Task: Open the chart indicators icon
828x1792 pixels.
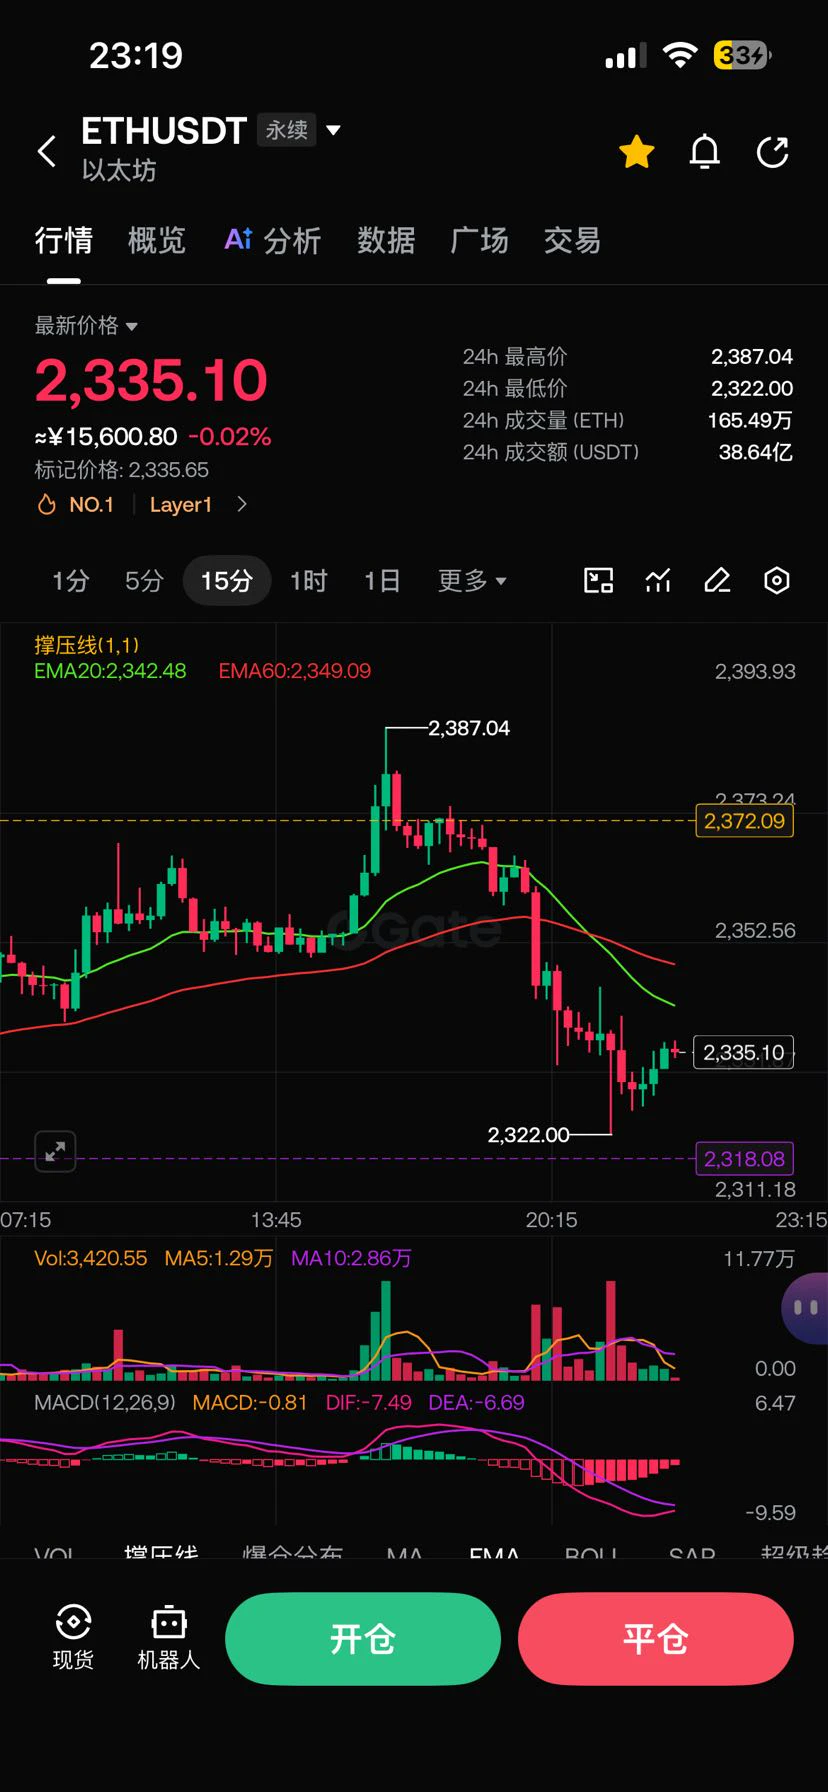Action: tap(658, 581)
